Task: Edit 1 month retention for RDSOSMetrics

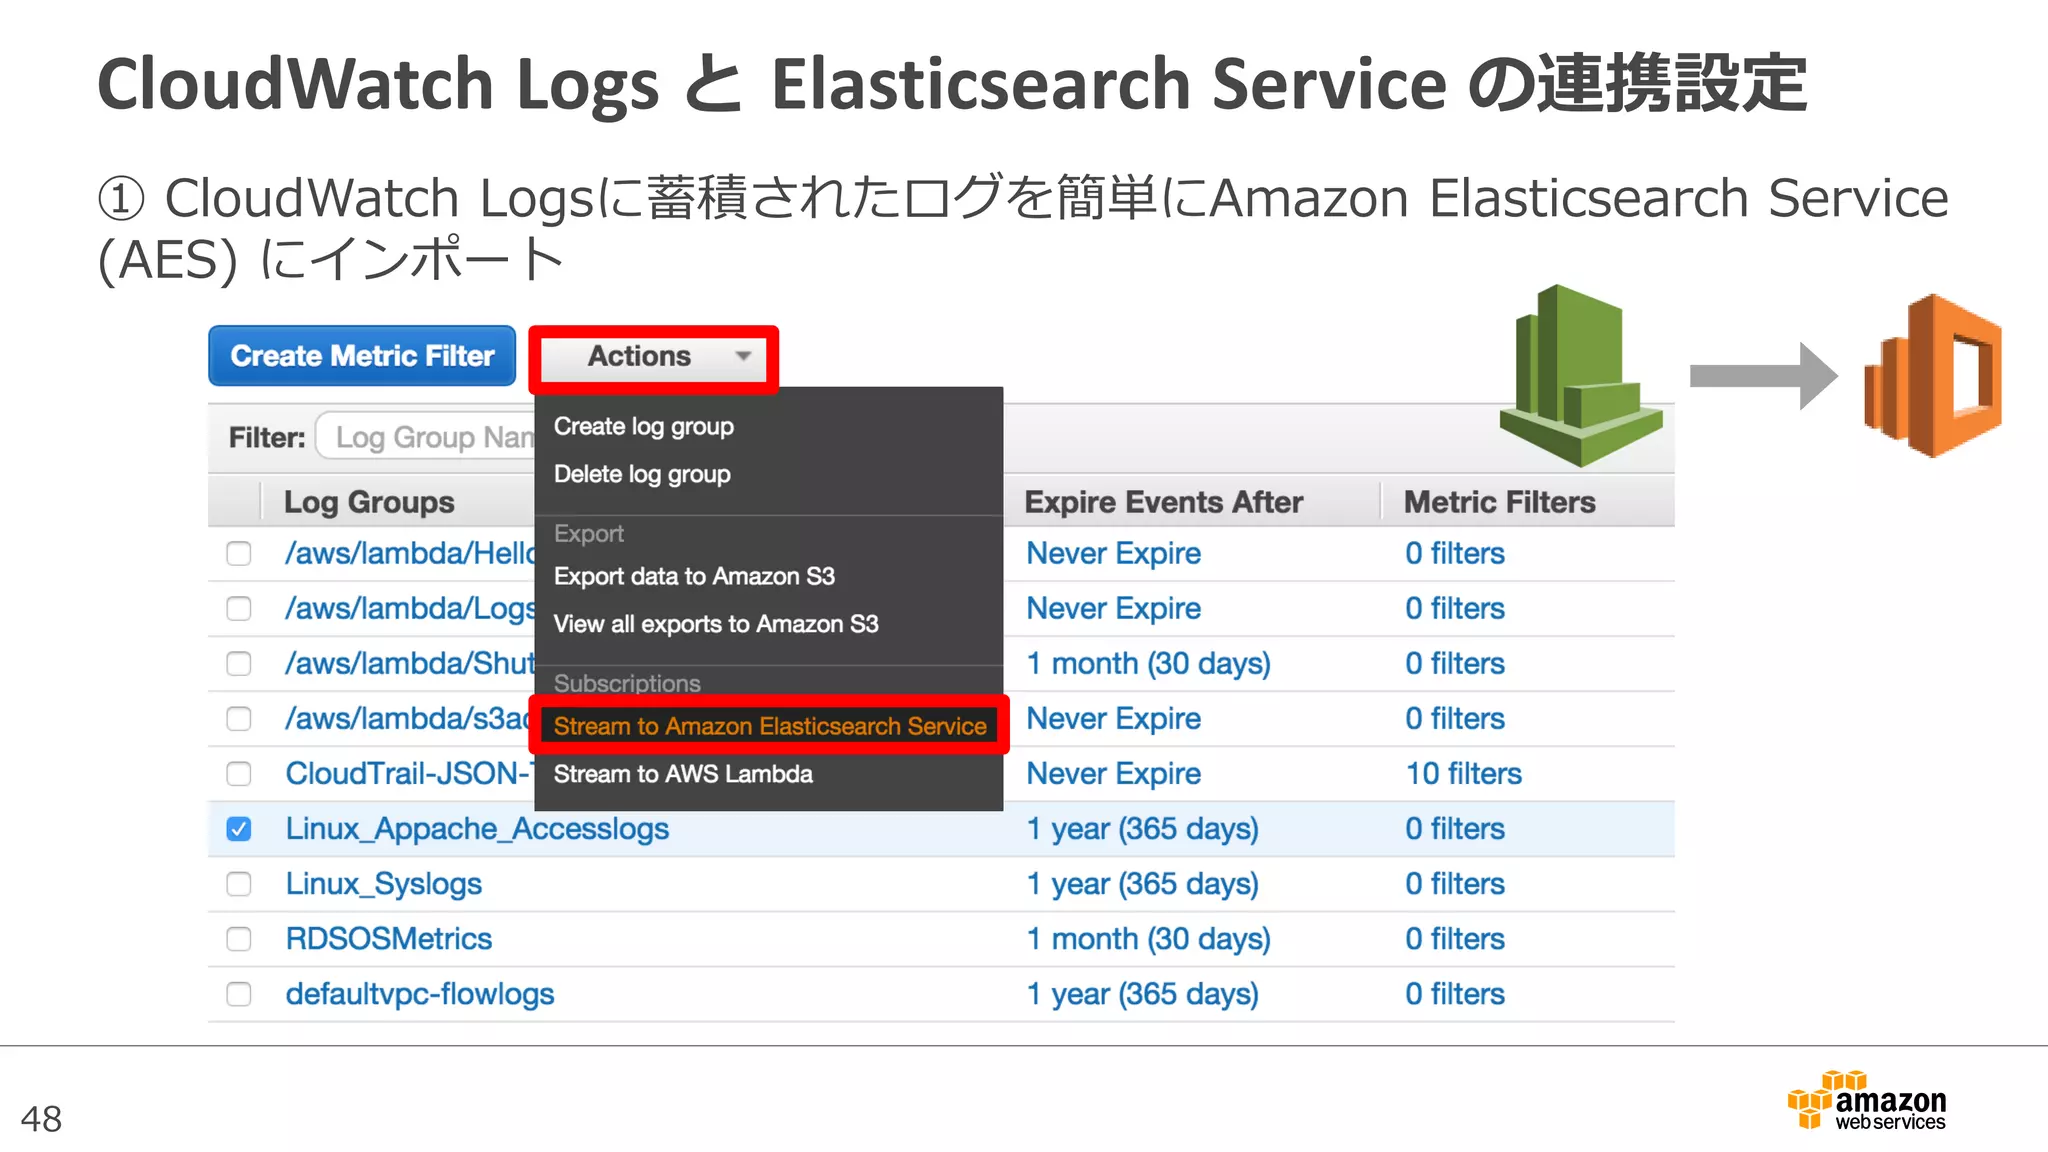Action: [1149, 939]
